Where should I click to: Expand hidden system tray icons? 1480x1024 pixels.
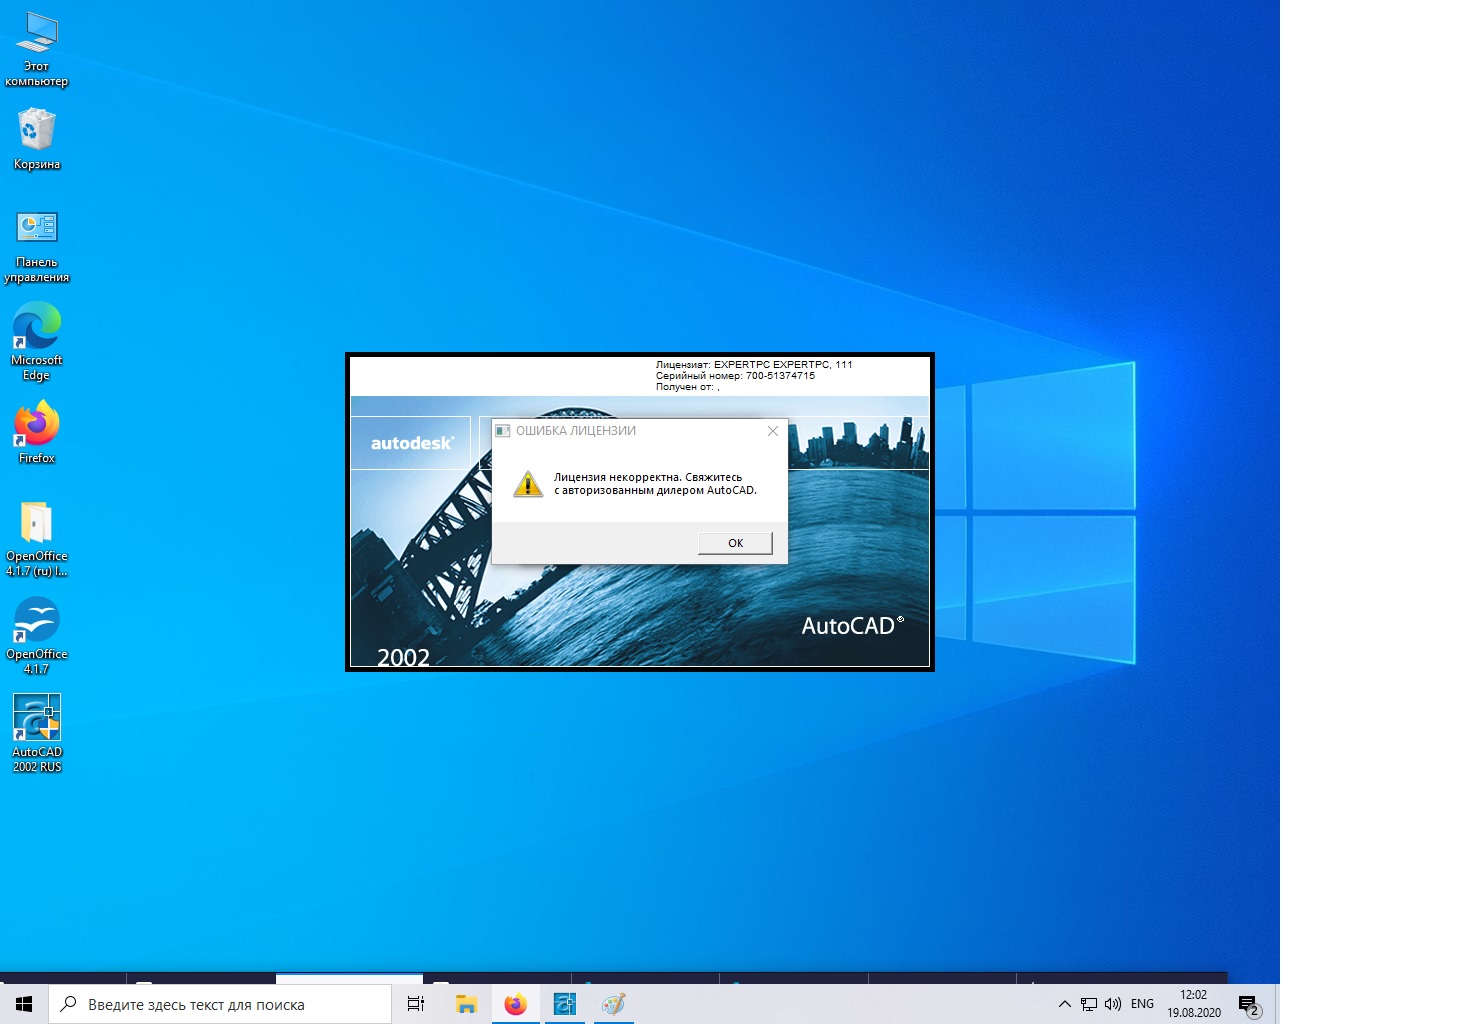tap(1064, 1004)
